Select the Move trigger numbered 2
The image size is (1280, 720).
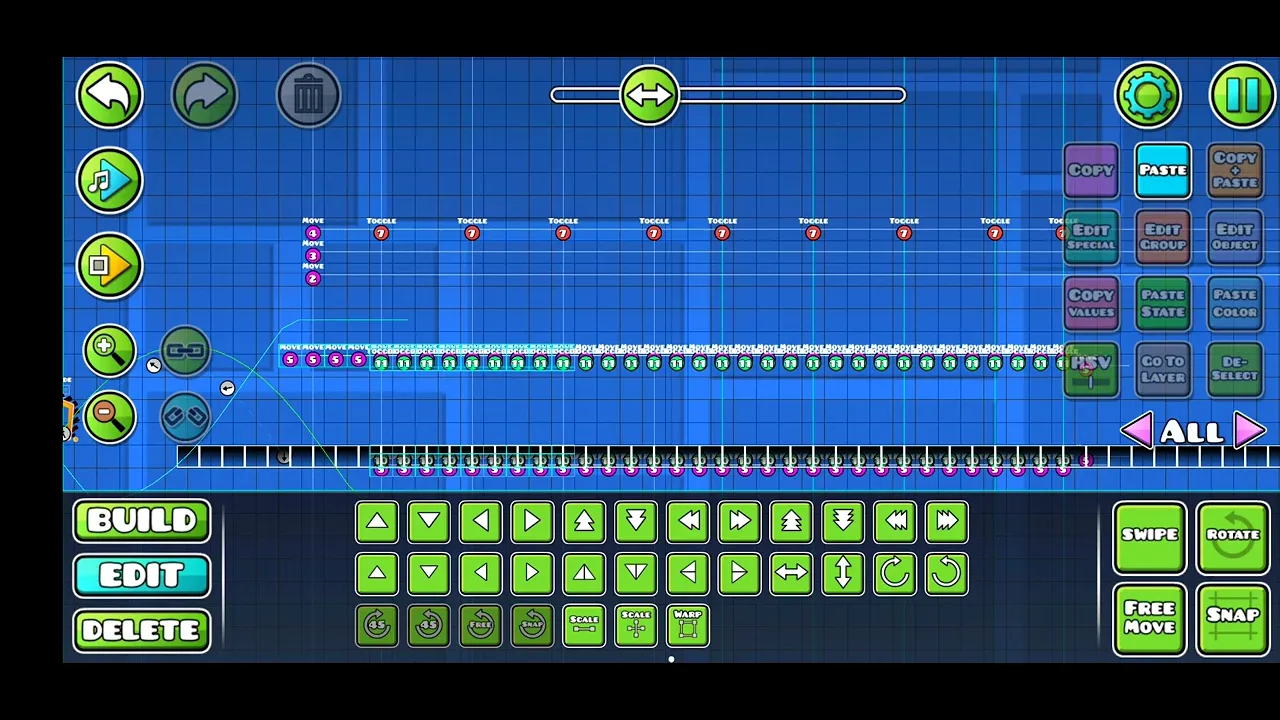313,279
